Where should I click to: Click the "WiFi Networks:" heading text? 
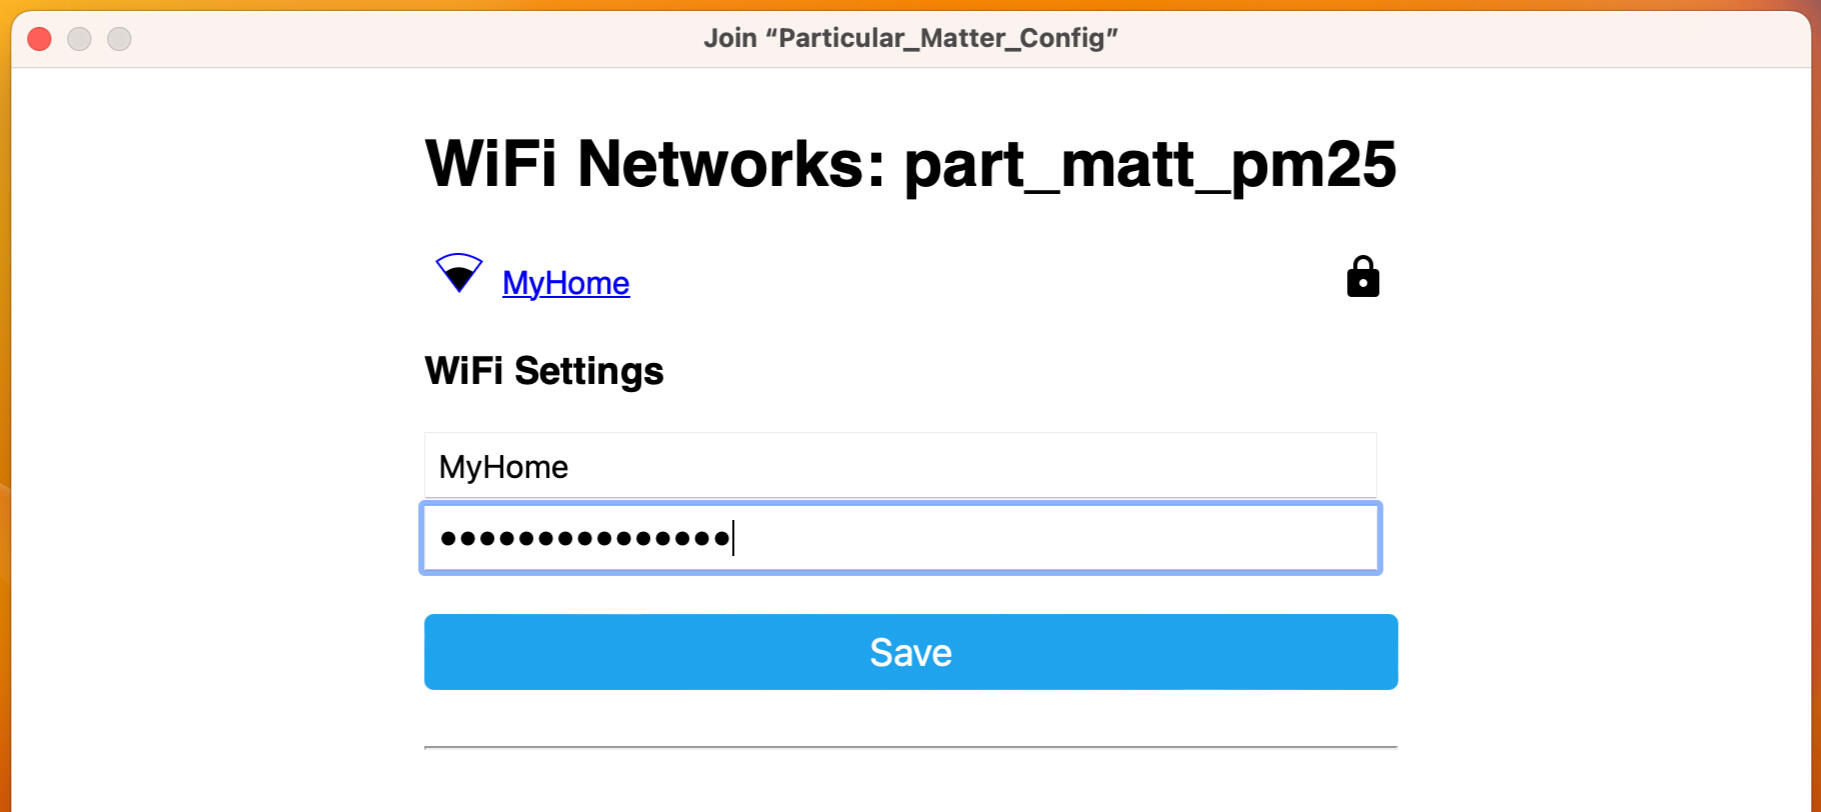(x=655, y=164)
